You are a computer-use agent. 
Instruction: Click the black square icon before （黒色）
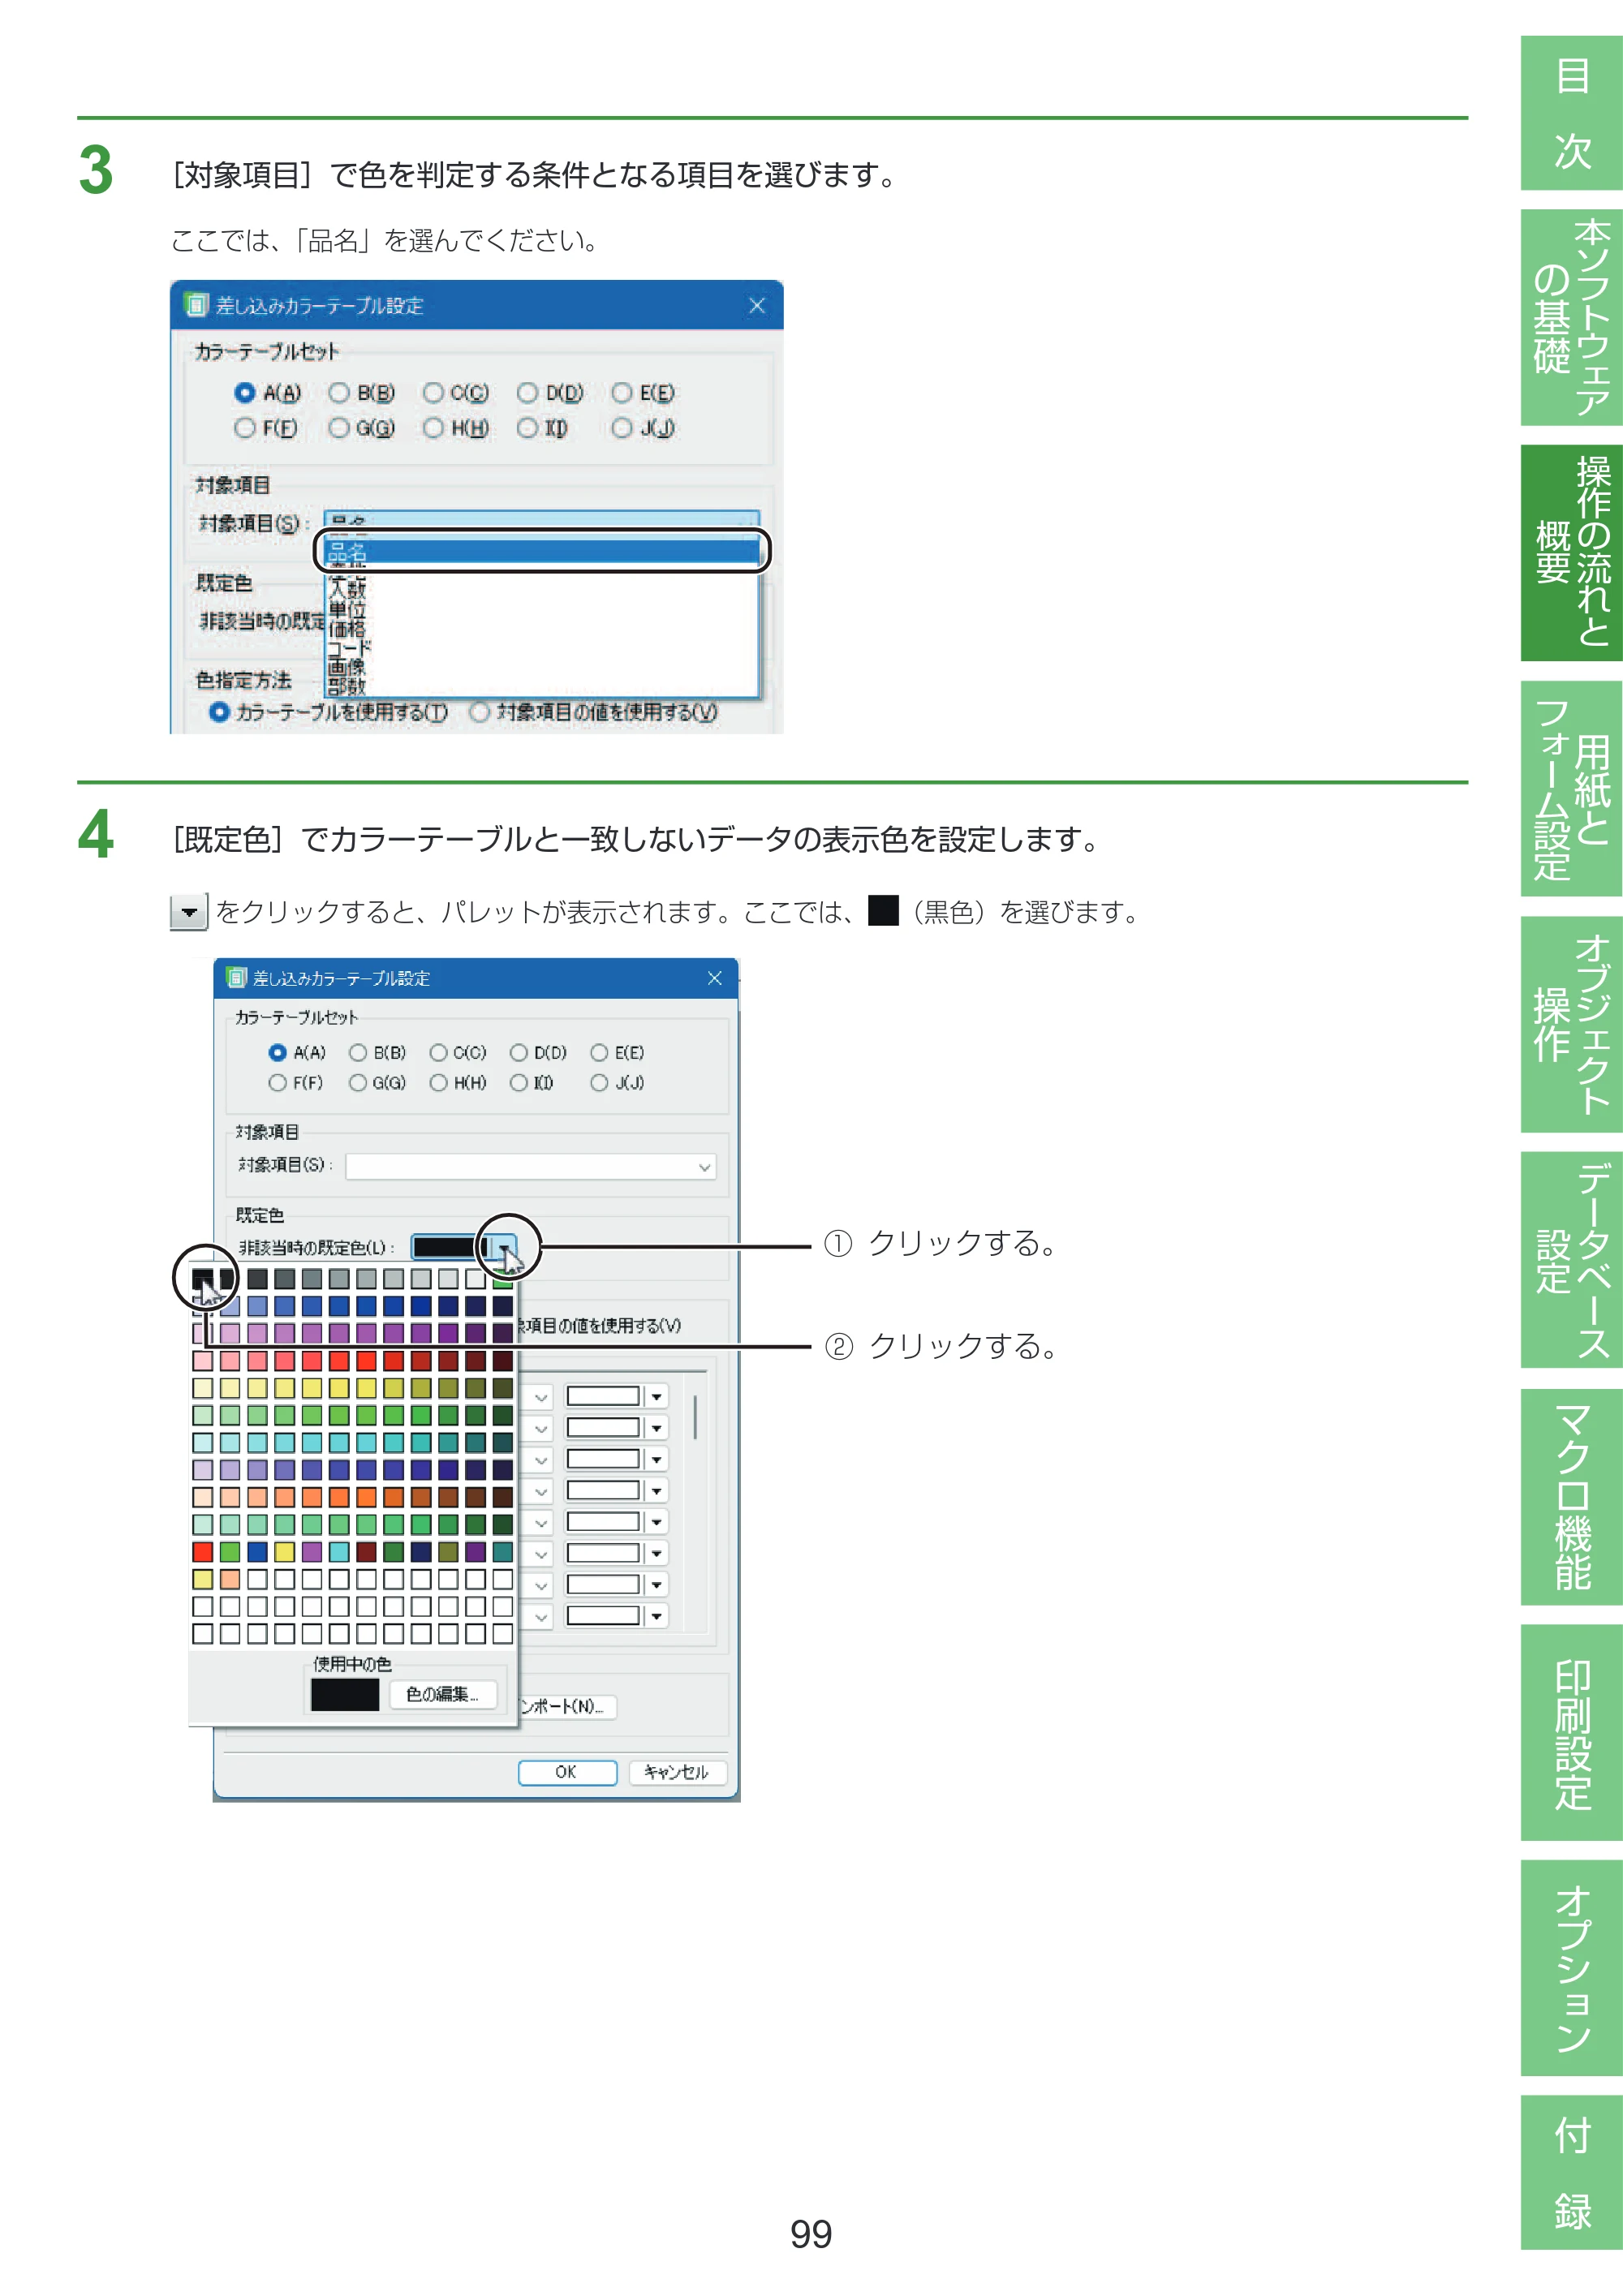tap(883, 911)
